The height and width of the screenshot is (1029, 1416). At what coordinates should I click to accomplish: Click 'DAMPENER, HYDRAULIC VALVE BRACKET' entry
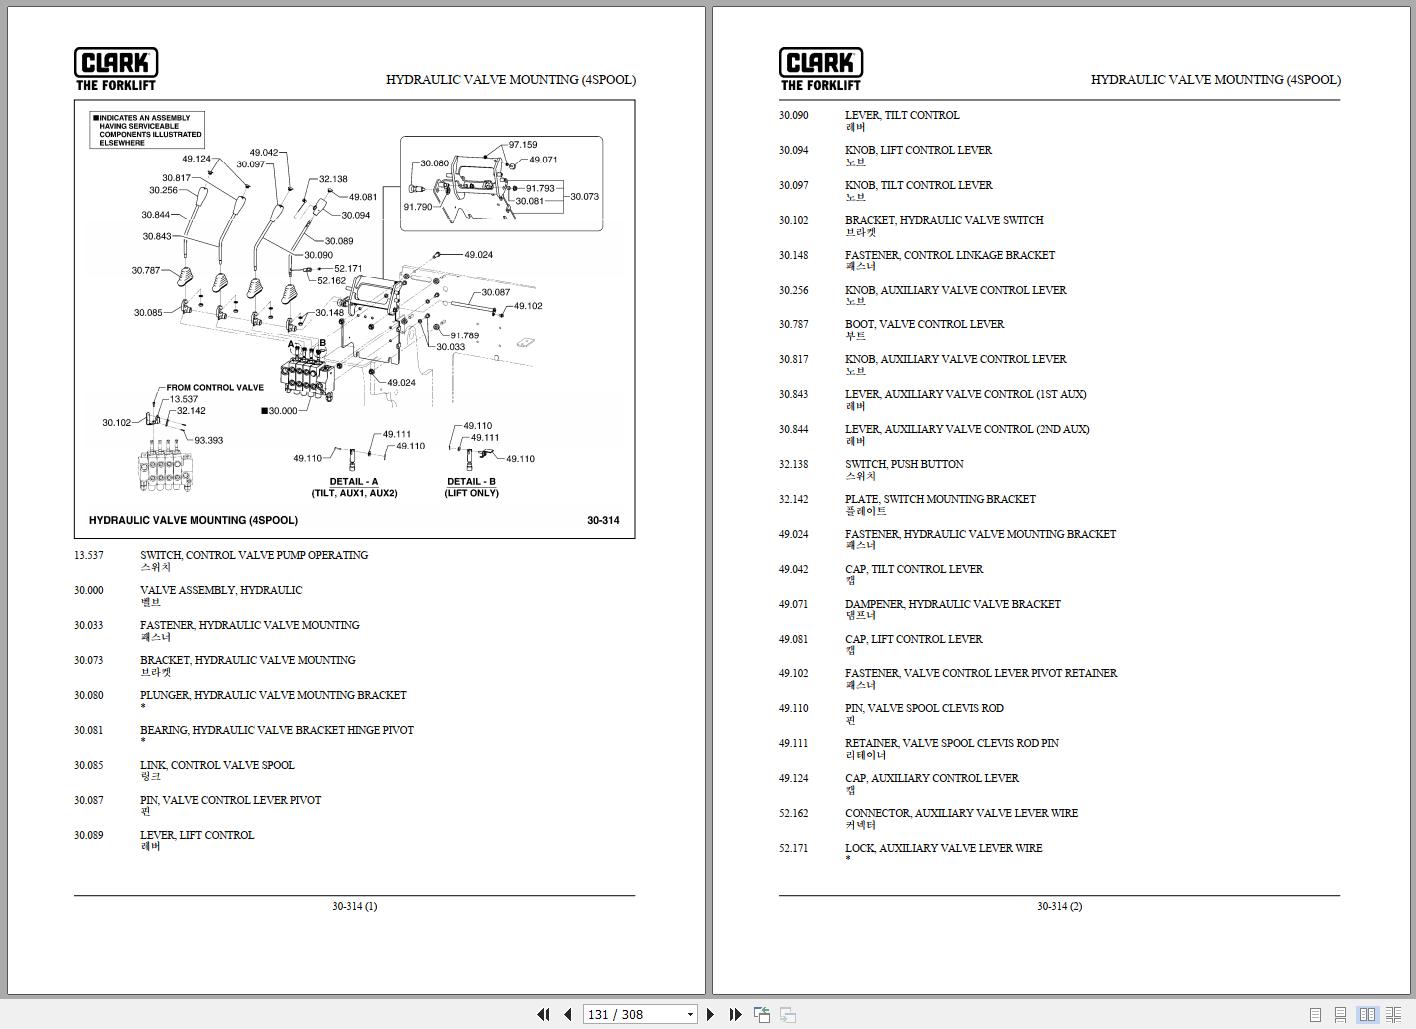[x=953, y=604]
